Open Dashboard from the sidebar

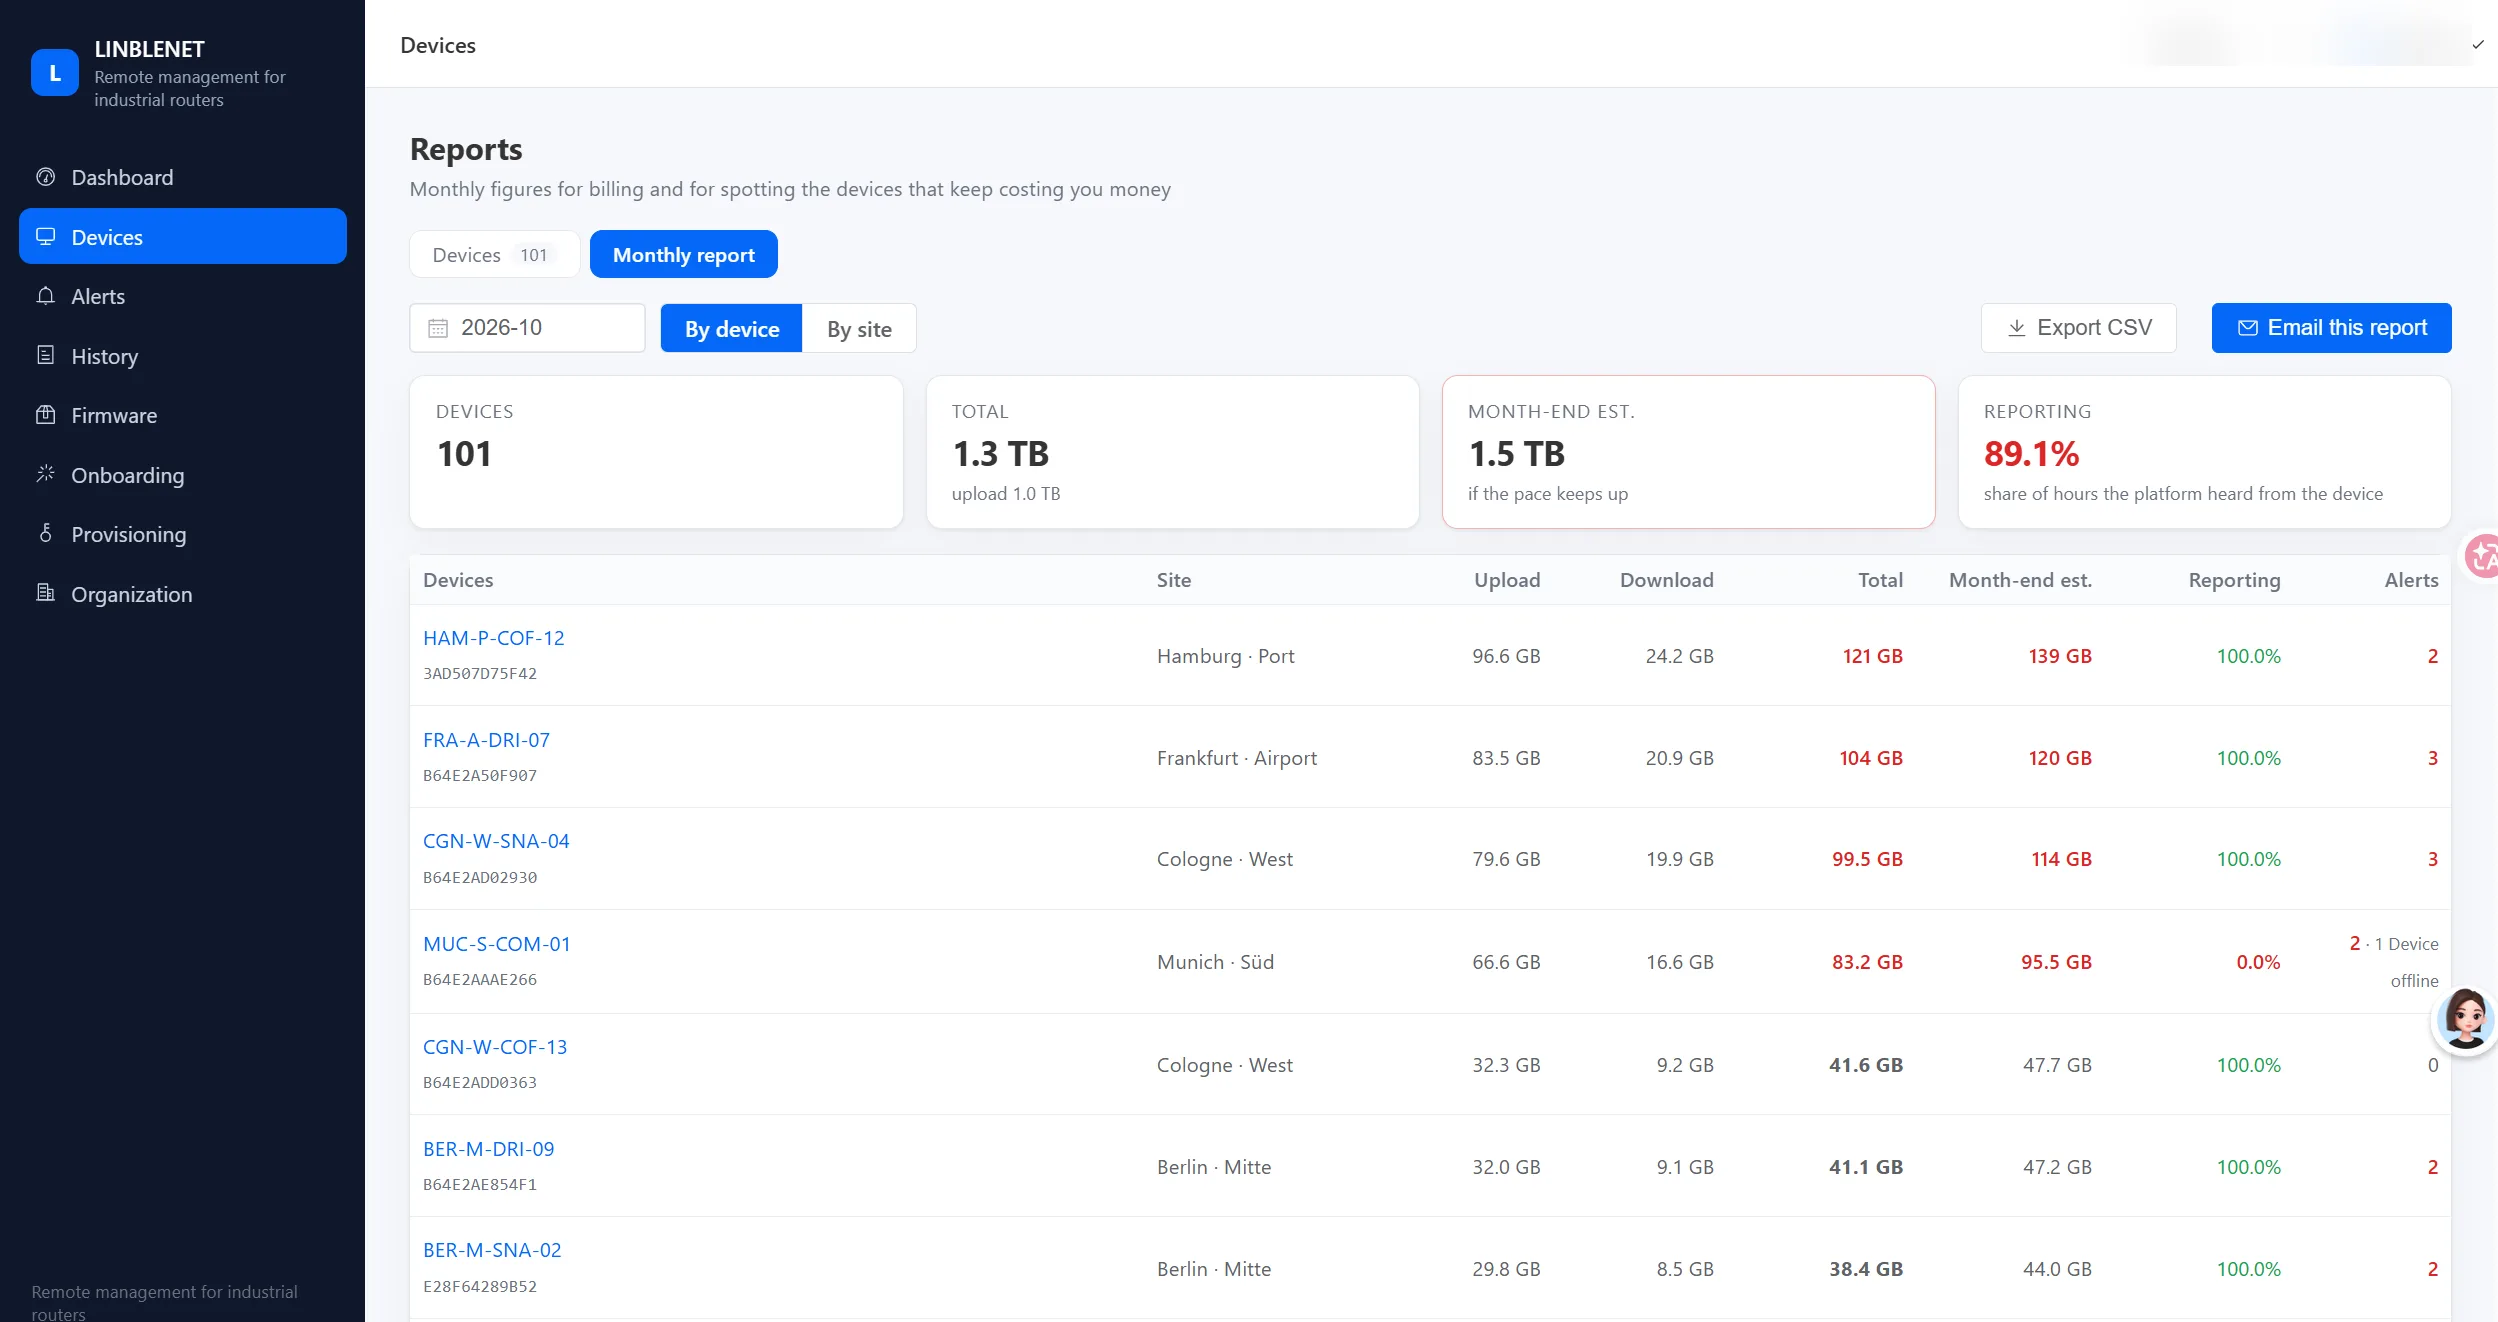point(182,177)
